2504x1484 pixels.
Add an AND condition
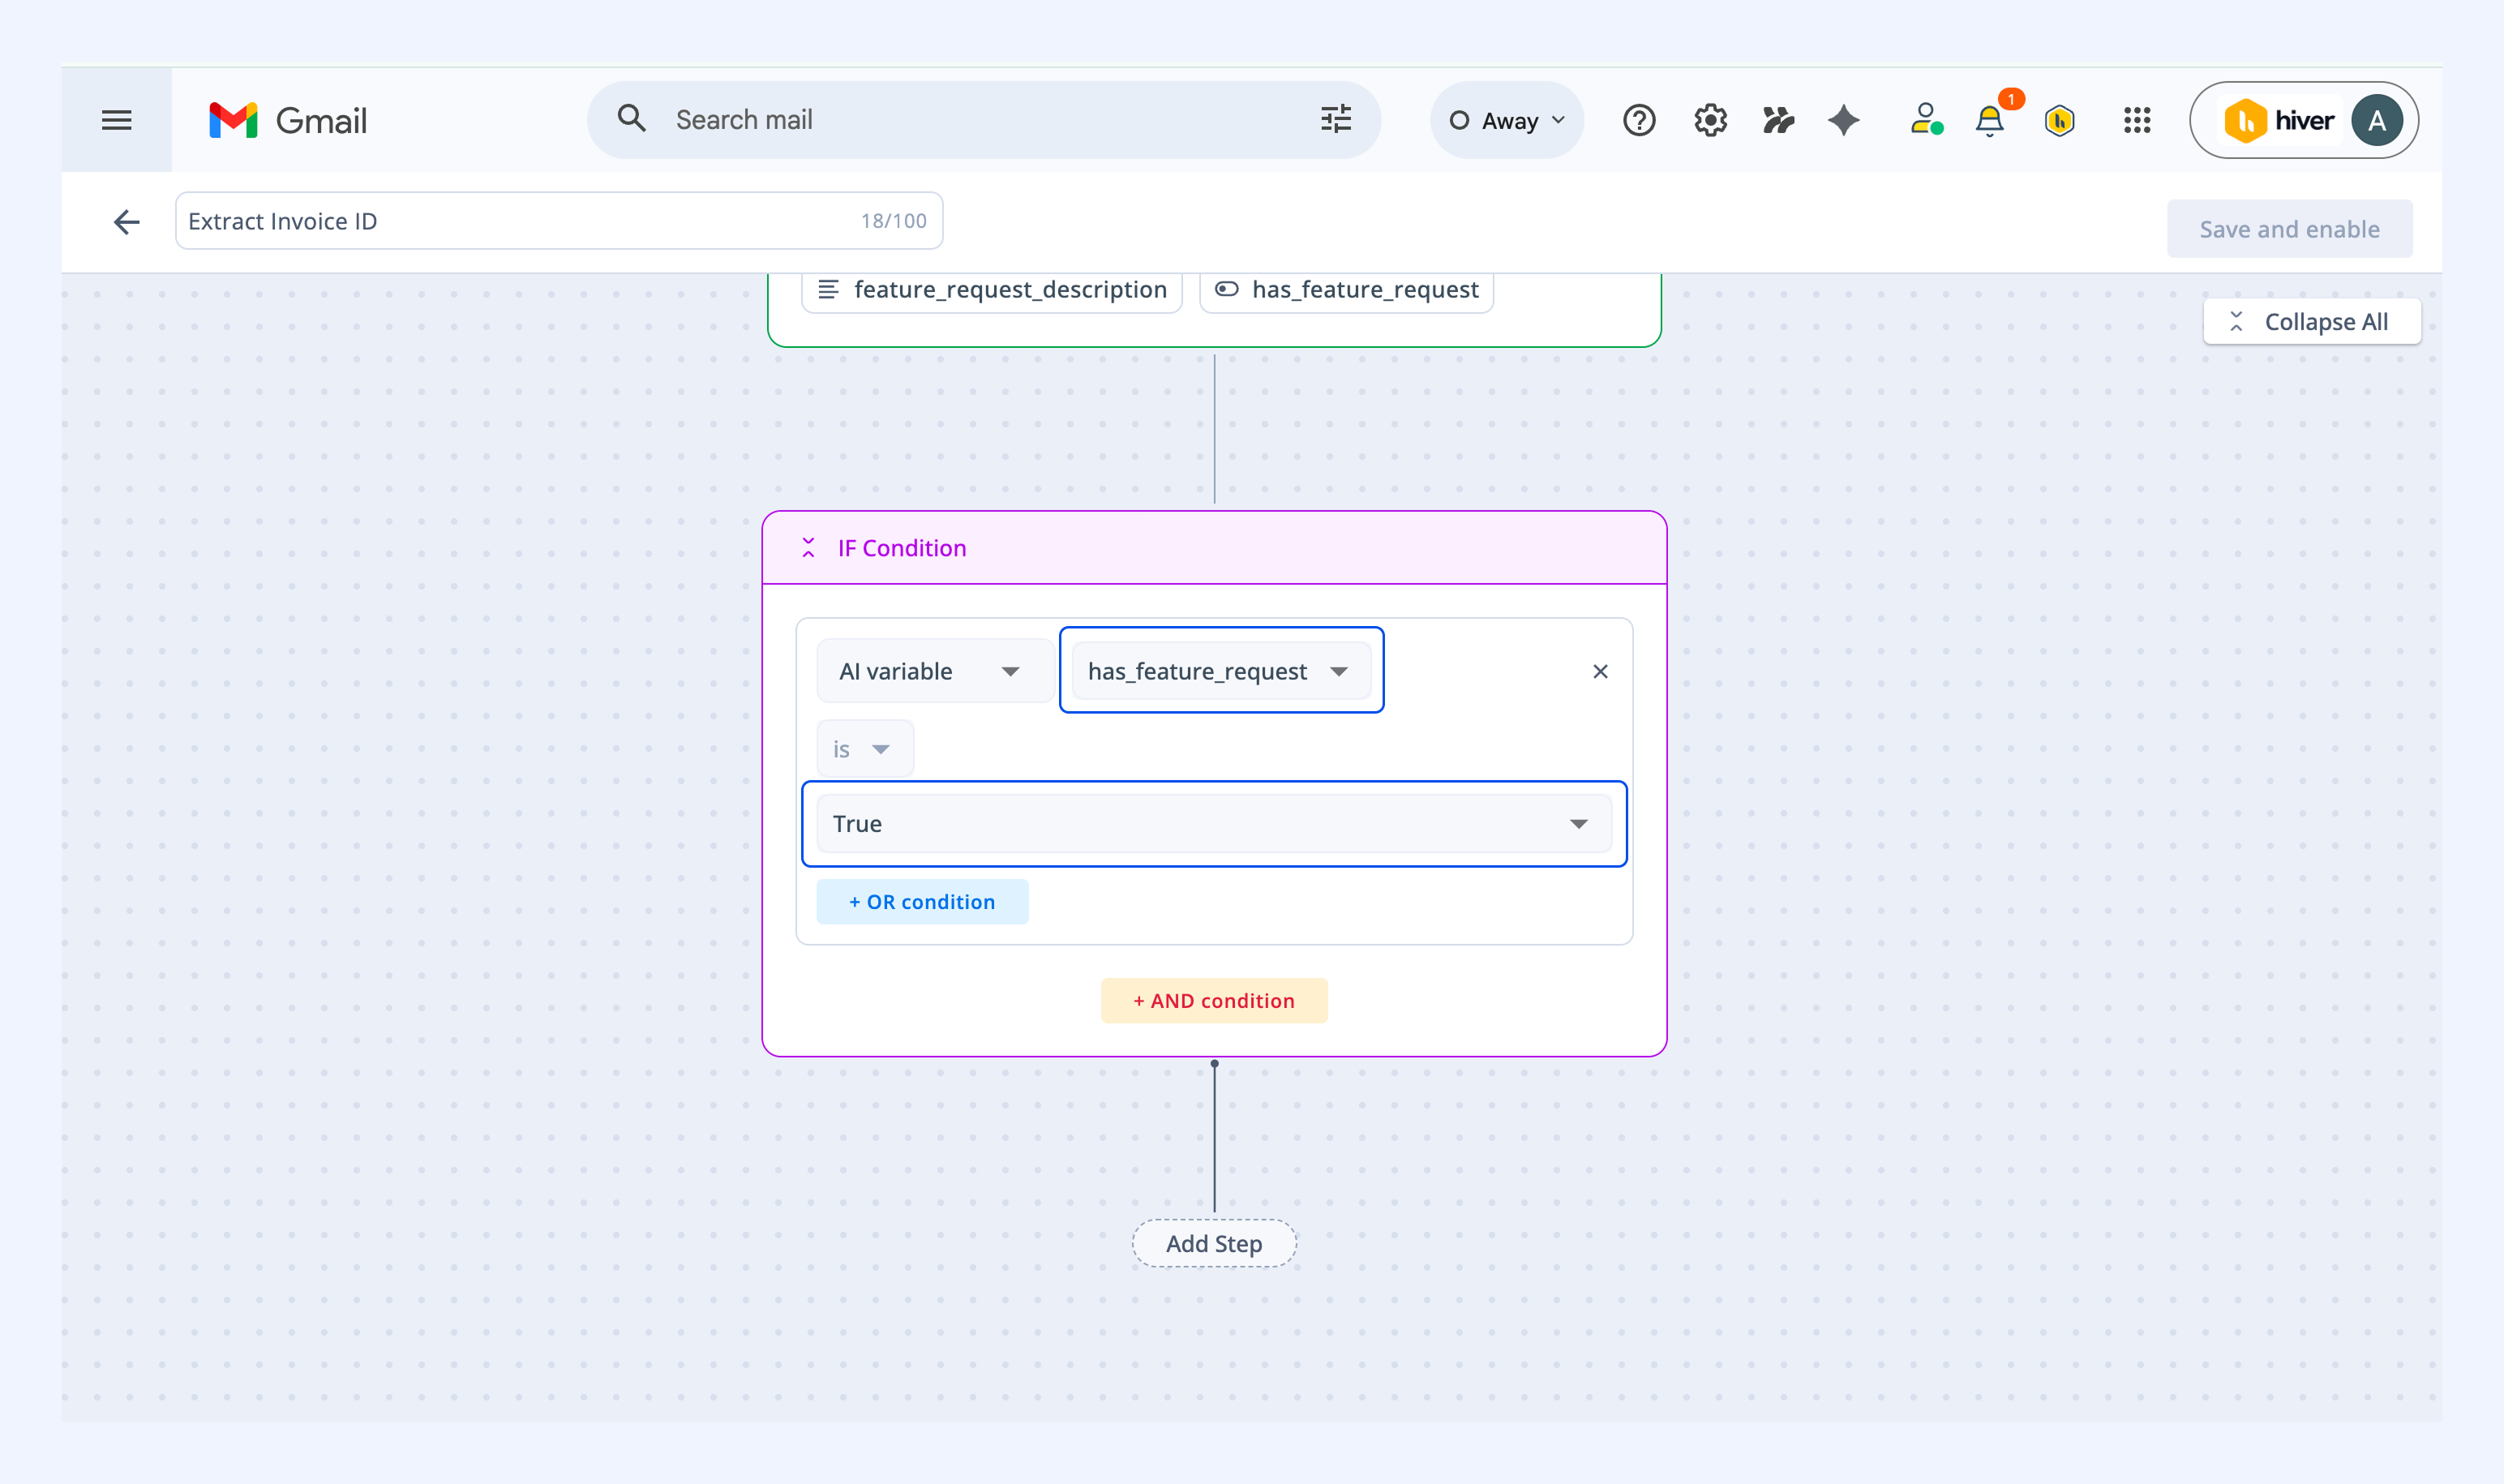(x=1213, y=1001)
